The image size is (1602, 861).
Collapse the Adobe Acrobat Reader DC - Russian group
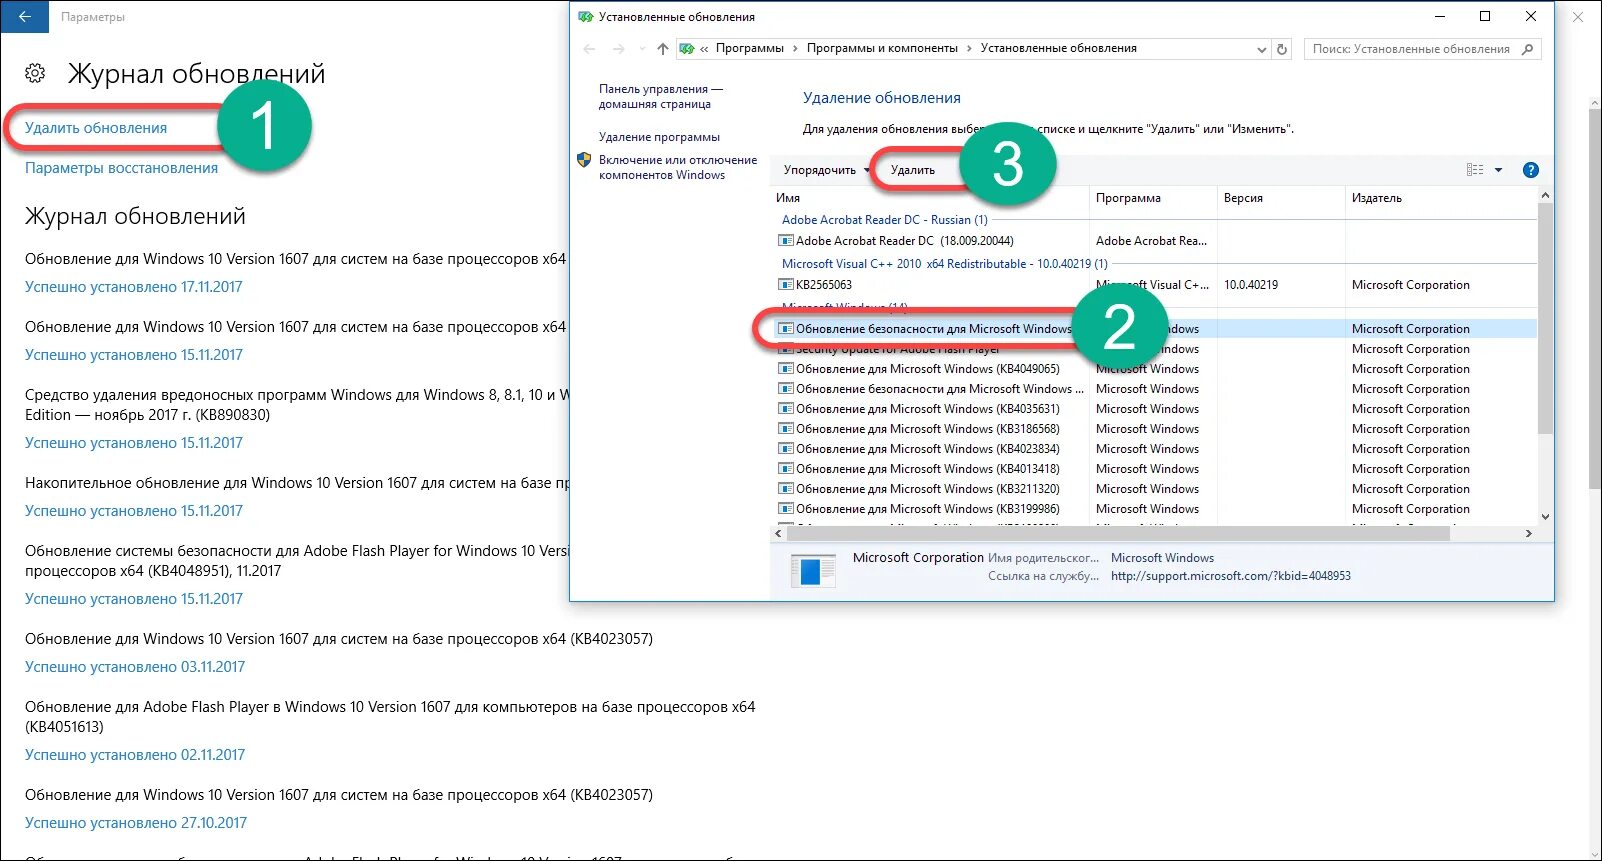coord(885,220)
